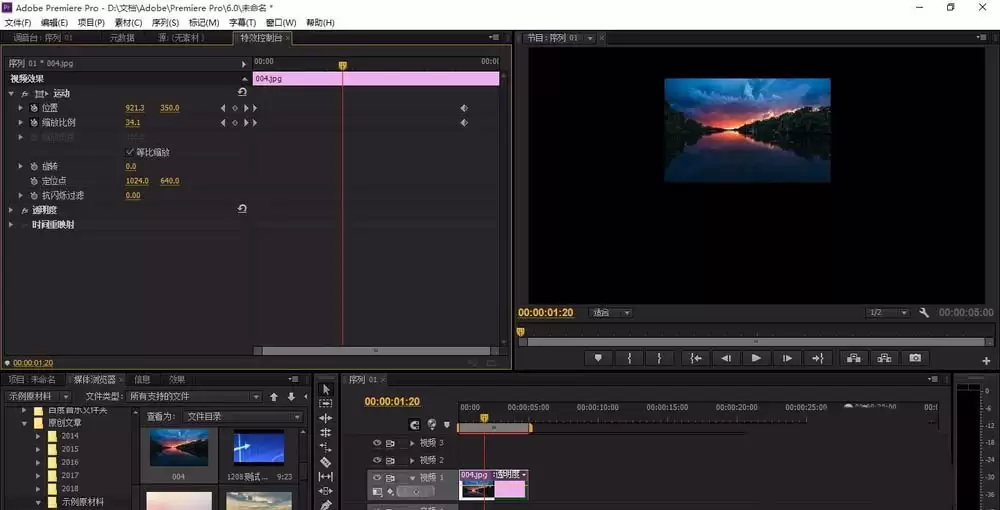Switch to the Media Browser tab
Screen dimensions: 1000x510
click(x=94, y=380)
